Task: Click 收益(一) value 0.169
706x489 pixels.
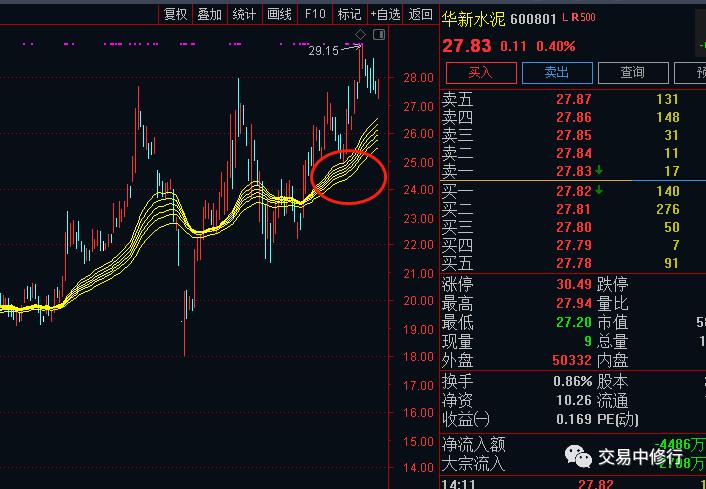Action: 574,419
